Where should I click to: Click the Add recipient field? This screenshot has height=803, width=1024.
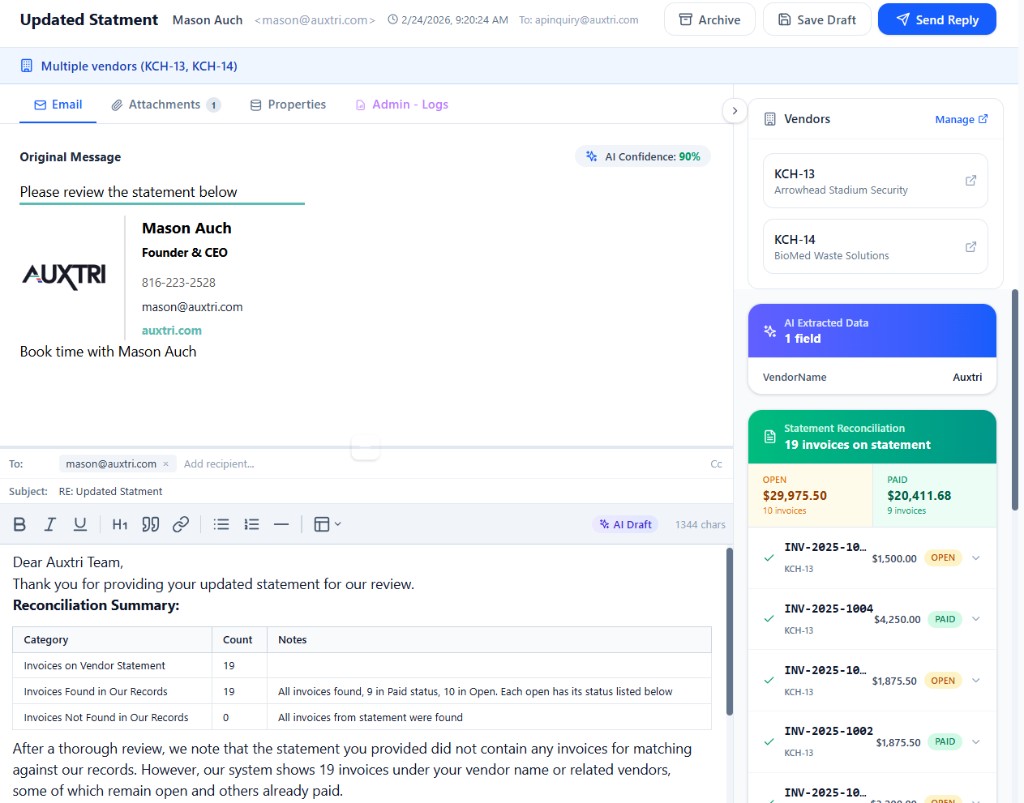point(219,463)
